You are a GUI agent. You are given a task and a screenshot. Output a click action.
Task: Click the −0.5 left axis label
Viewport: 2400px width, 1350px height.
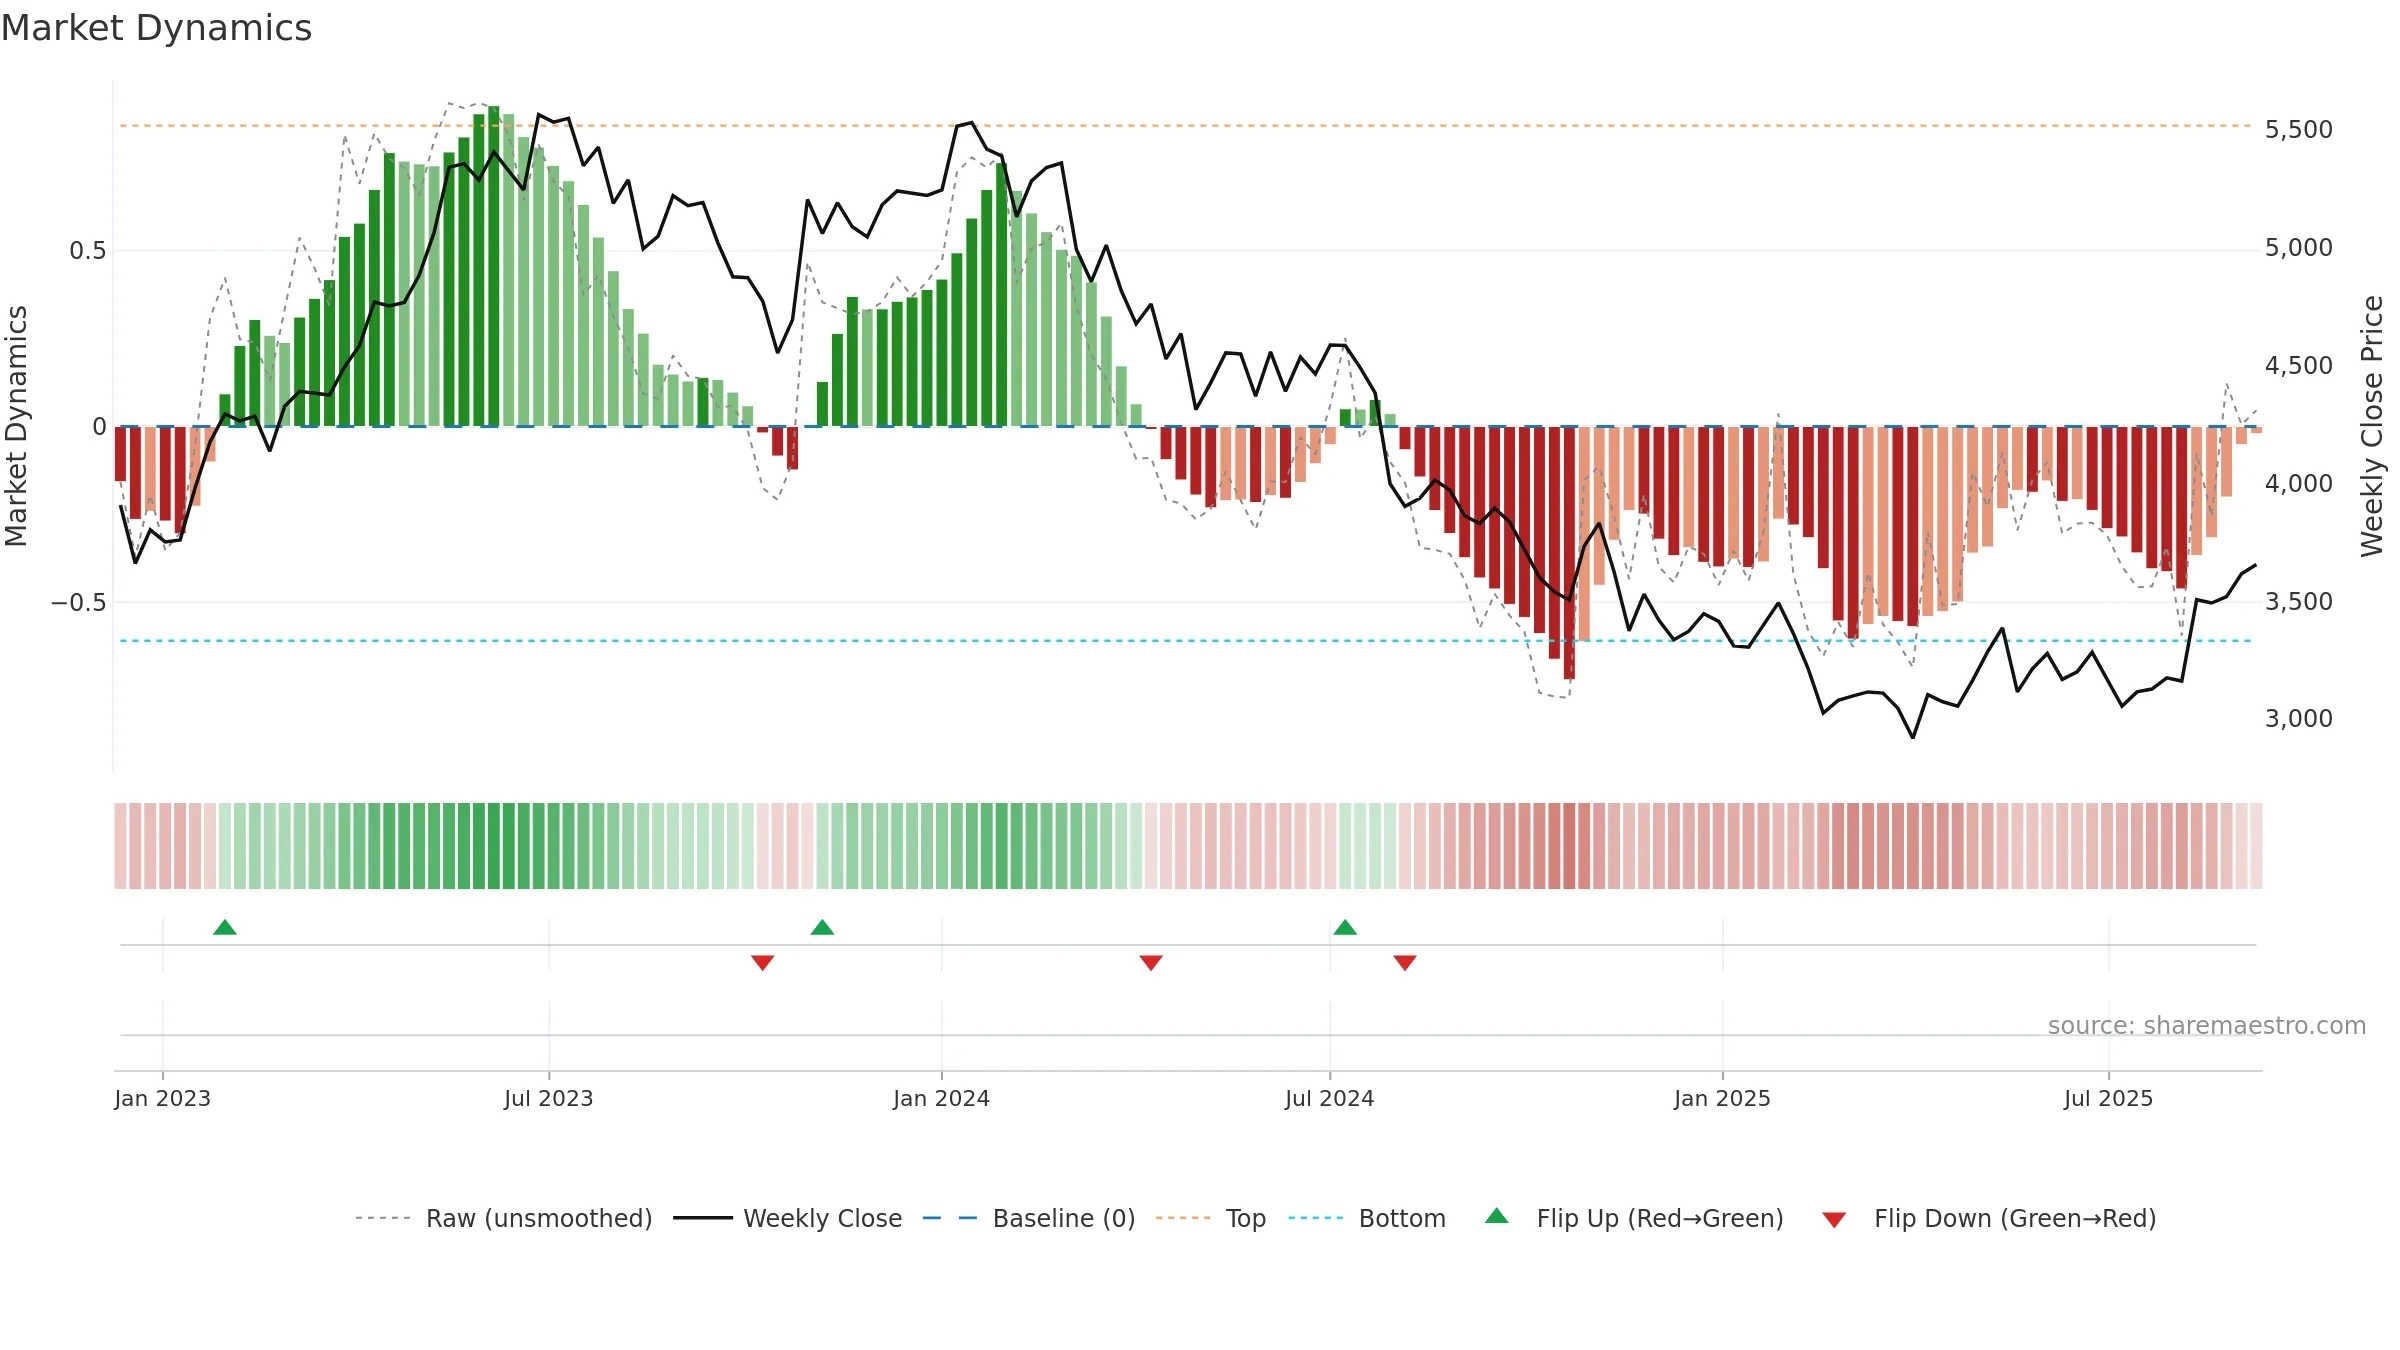pyautogui.click(x=79, y=603)
